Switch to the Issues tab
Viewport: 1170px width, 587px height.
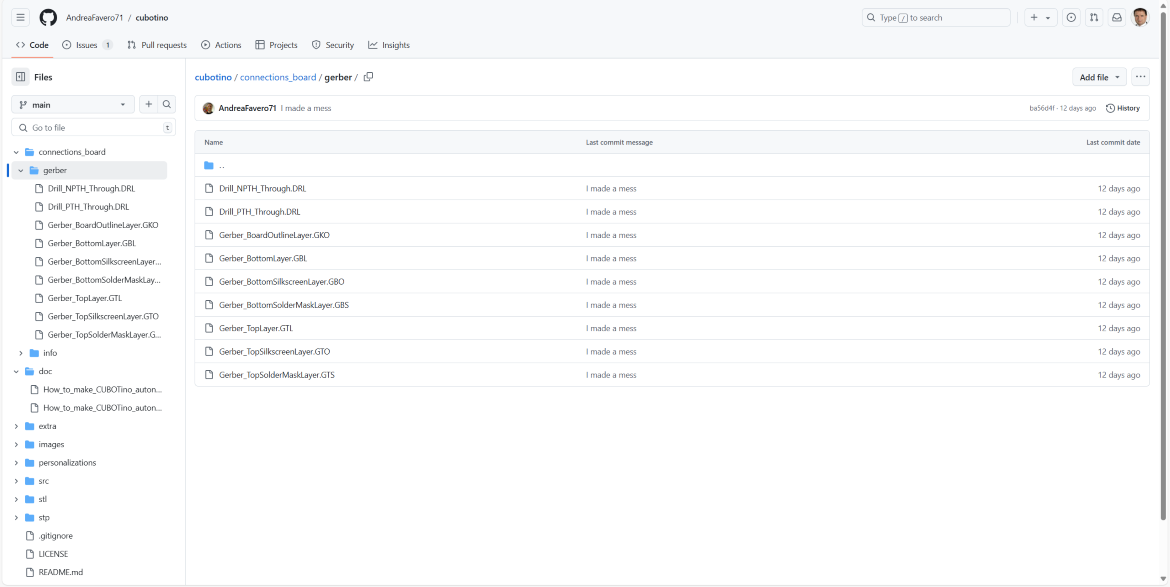pos(87,45)
